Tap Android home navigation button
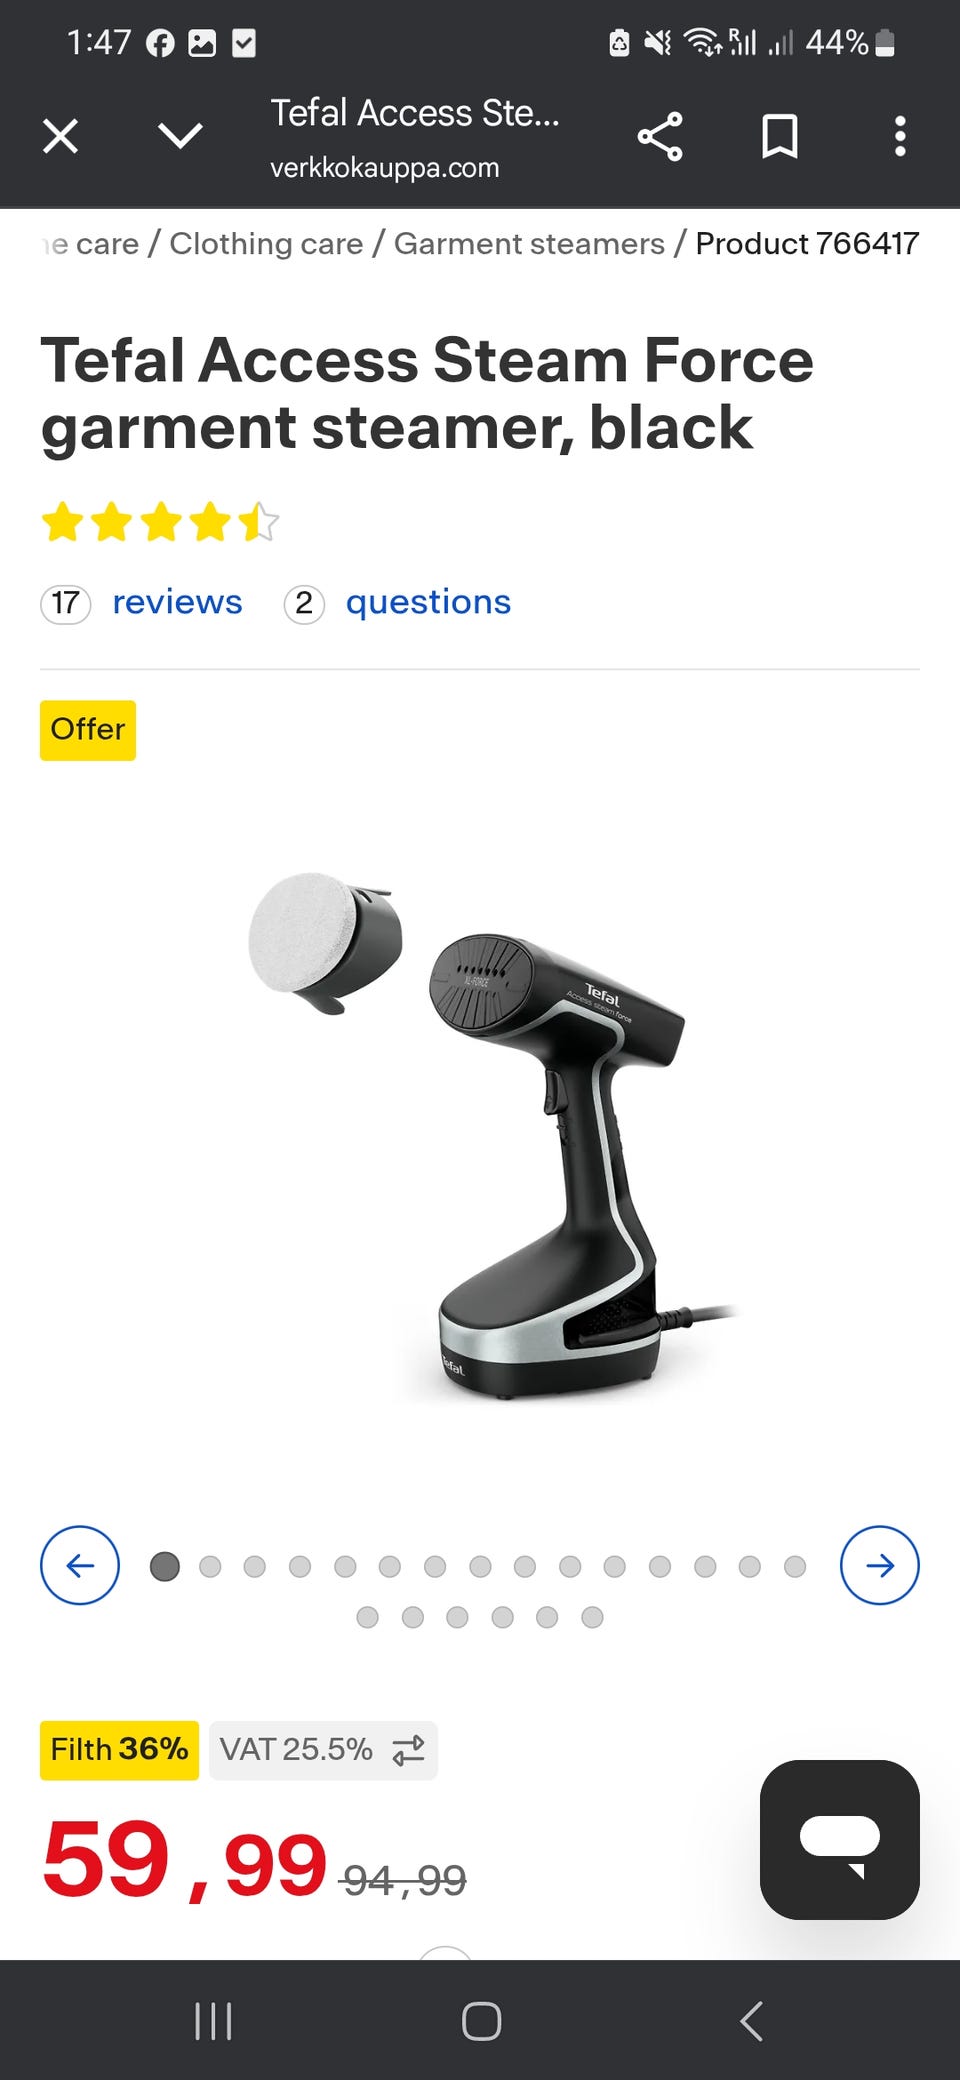 [481, 2021]
